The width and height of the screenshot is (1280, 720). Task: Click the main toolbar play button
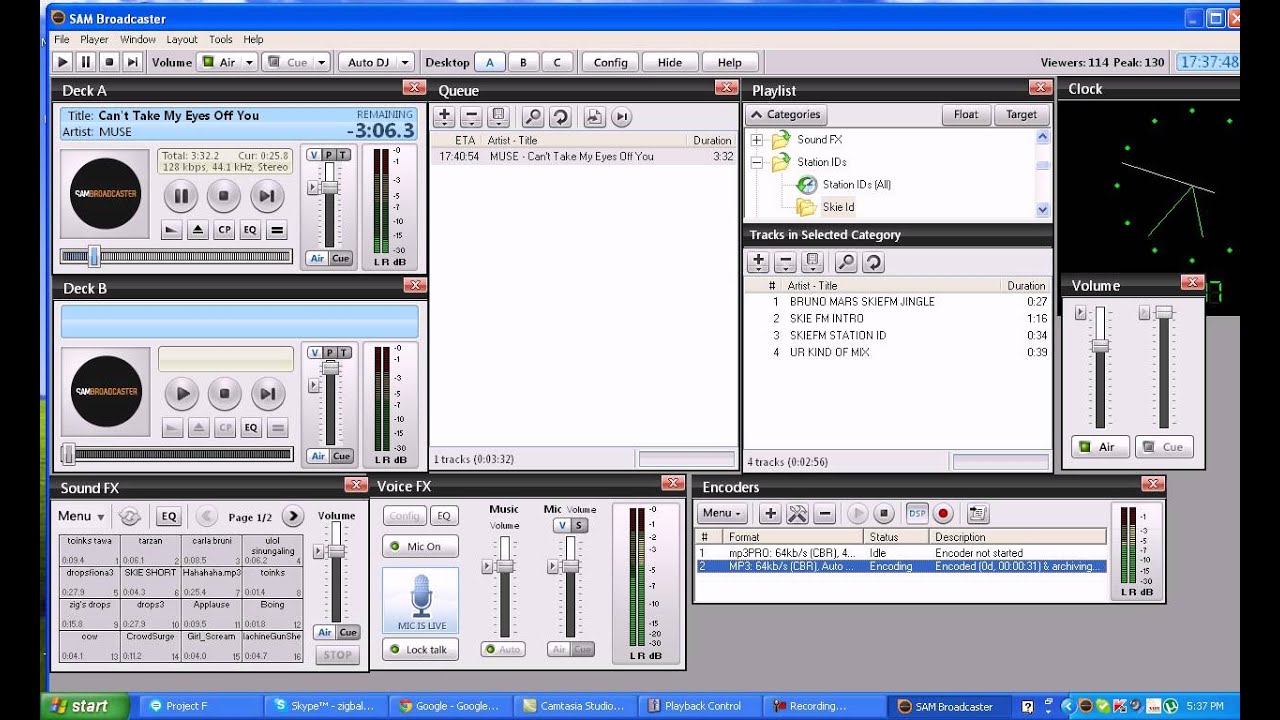[62, 62]
